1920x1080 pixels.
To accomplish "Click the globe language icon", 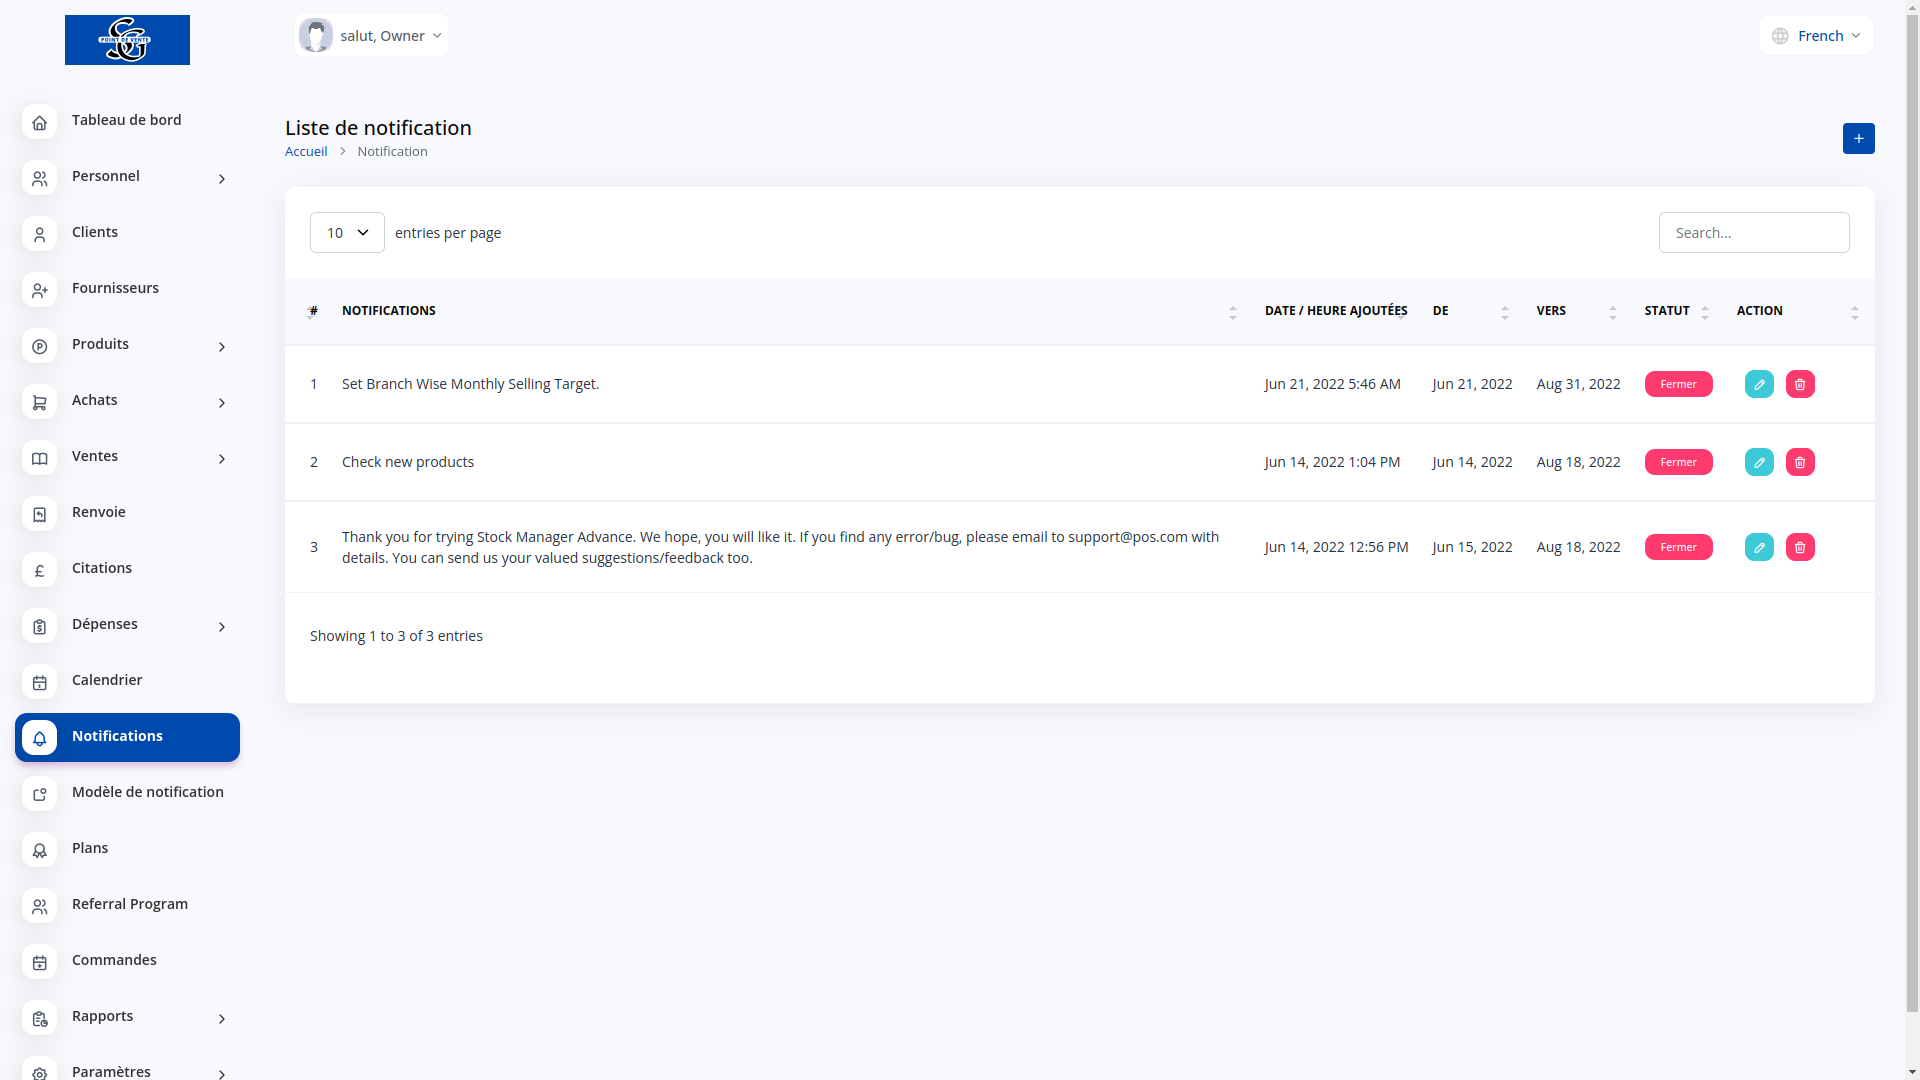I will tap(1780, 36).
